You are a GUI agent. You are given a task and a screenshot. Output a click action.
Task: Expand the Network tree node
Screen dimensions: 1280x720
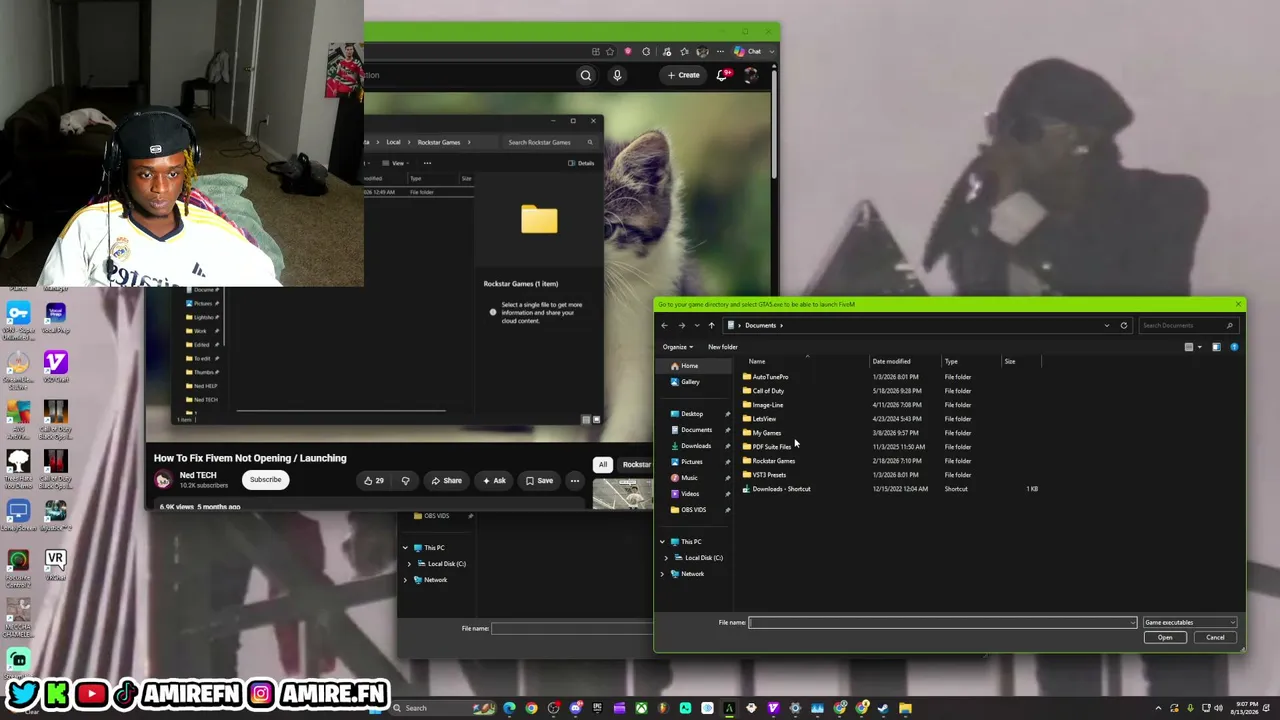click(662, 574)
